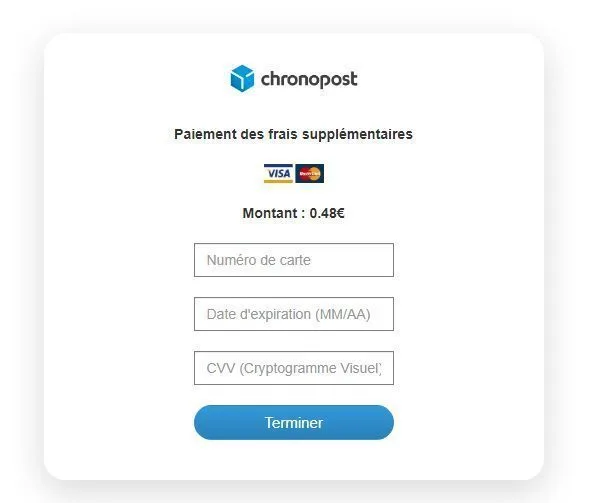Click the 'Paiement des frais supplémentaires' heading
603x503 pixels.
click(293, 134)
